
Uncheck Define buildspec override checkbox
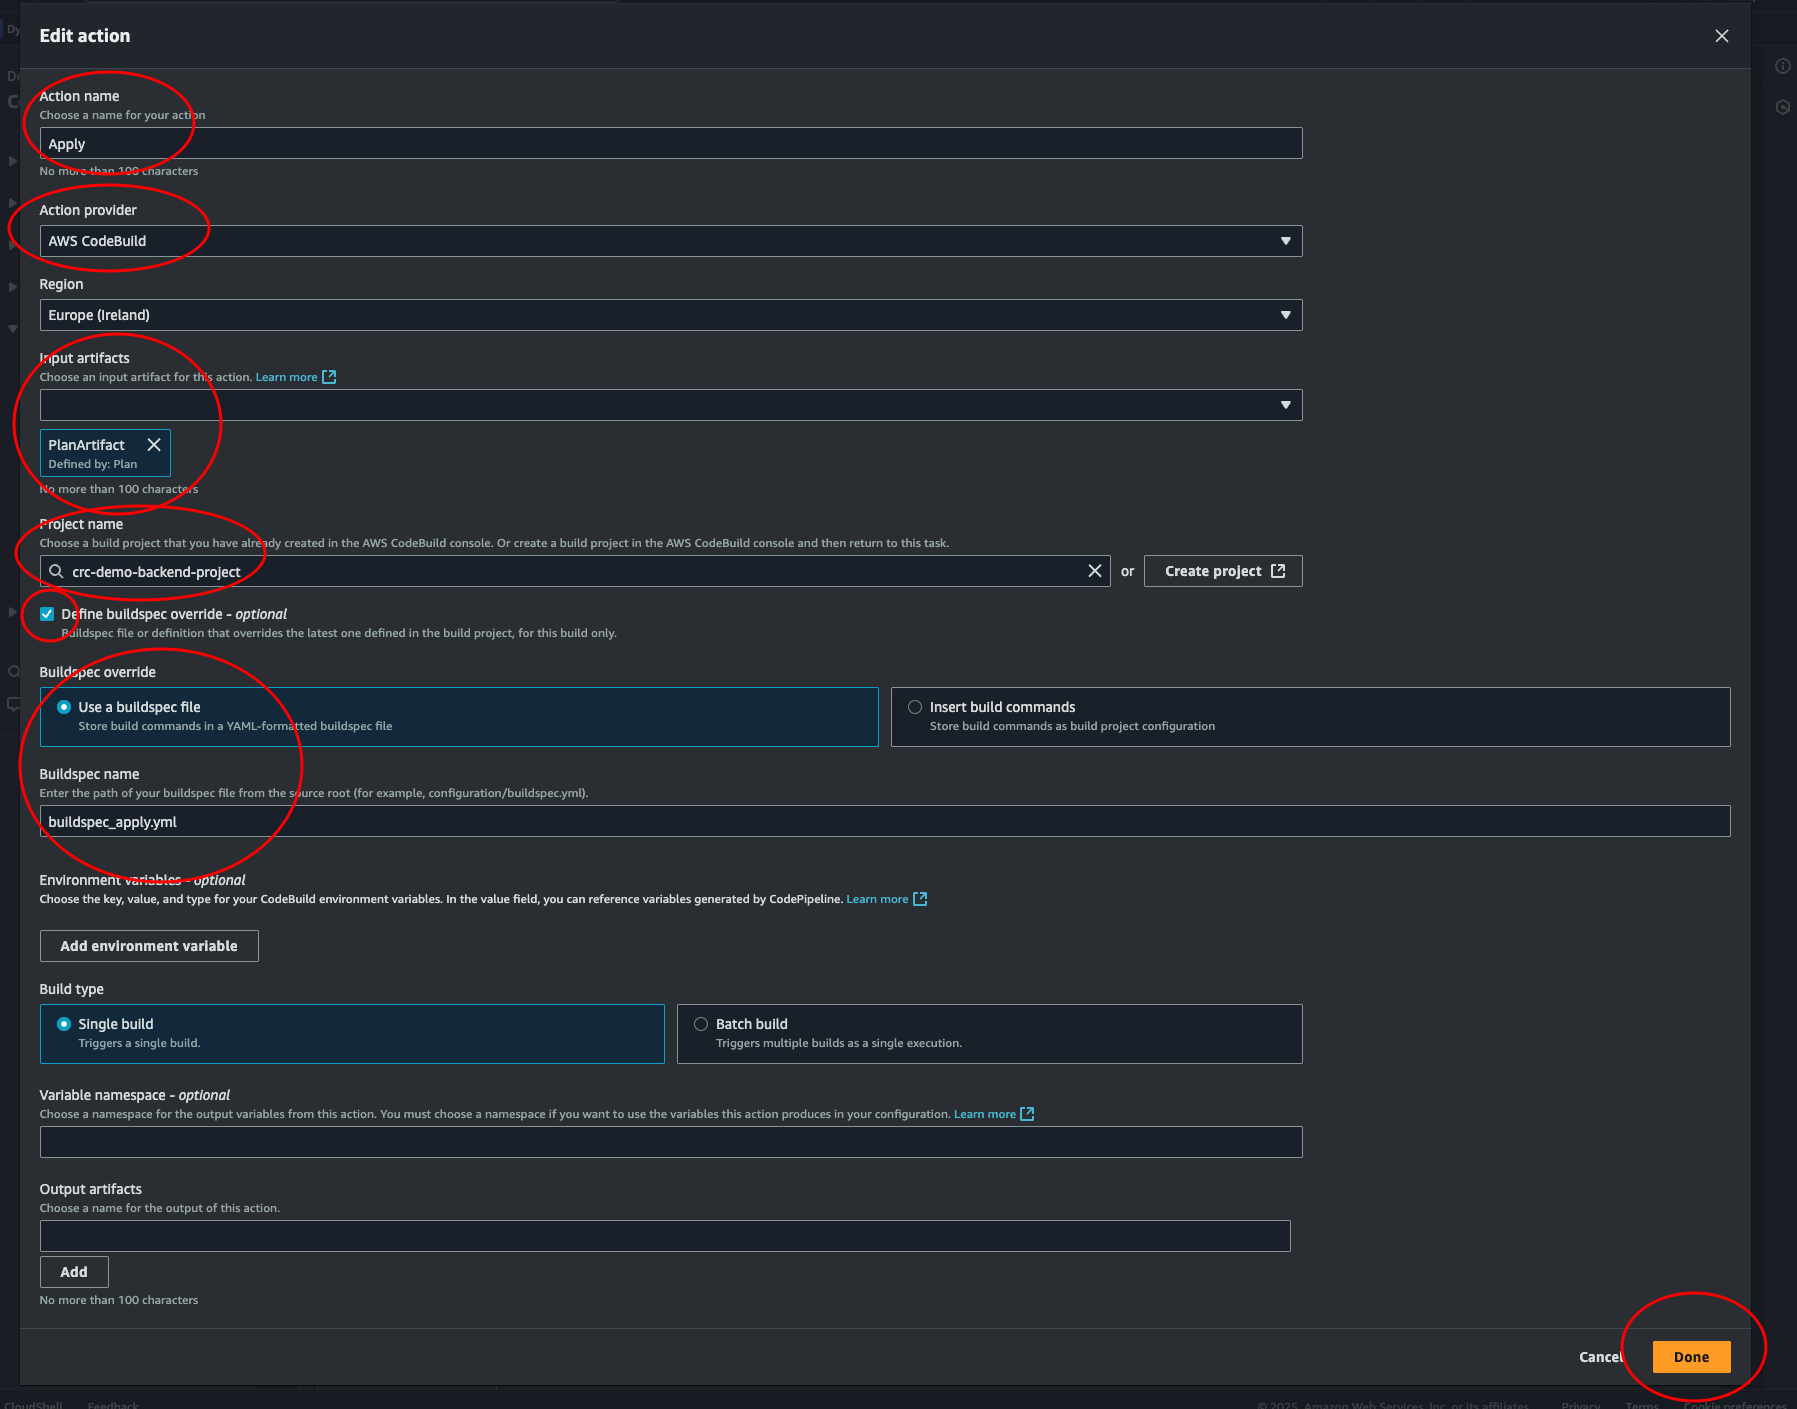(47, 614)
